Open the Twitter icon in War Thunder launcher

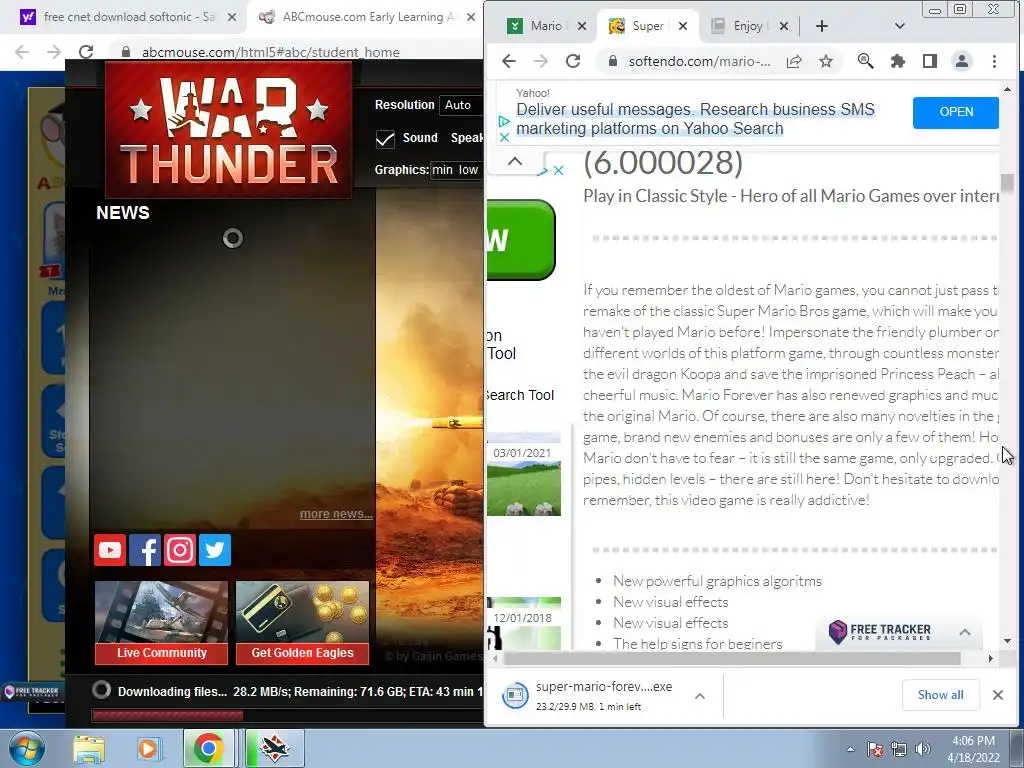pyautogui.click(x=215, y=550)
